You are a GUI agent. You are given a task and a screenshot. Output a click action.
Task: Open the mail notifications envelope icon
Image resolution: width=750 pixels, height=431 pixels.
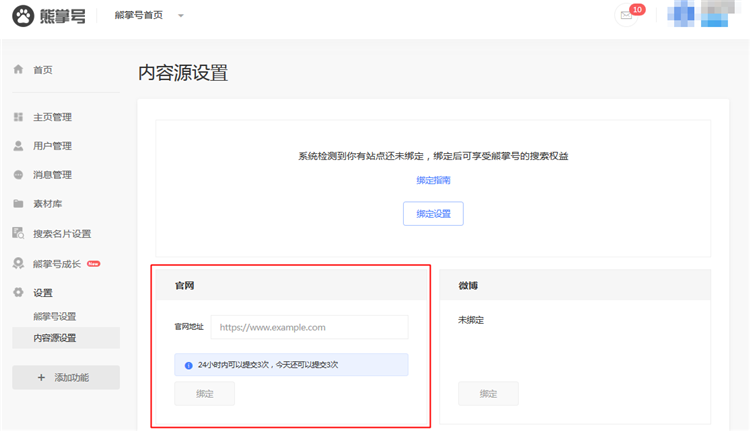coord(626,16)
